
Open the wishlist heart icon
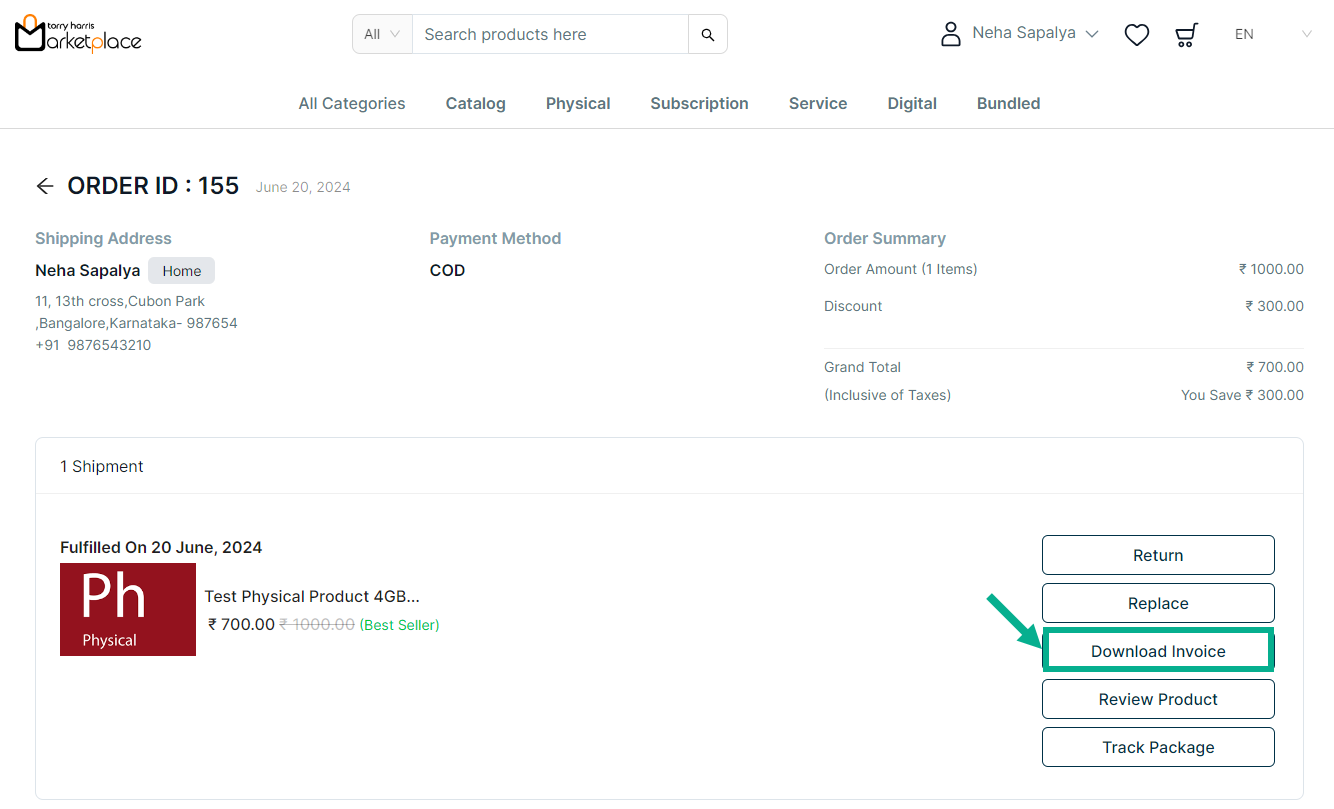click(1136, 35)
